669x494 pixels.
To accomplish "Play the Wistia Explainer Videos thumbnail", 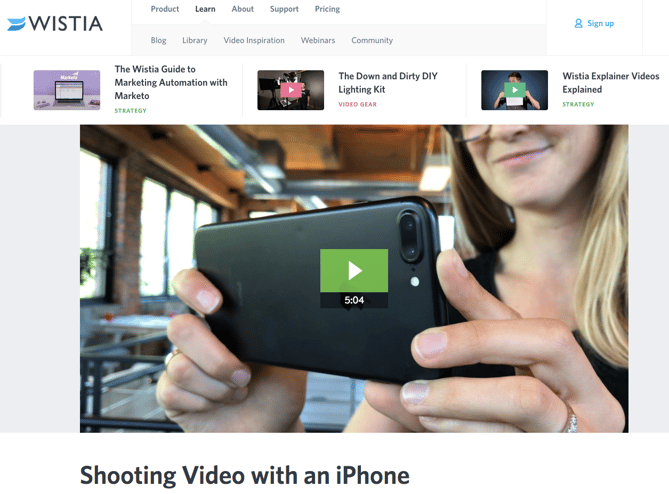I will 515,90.
